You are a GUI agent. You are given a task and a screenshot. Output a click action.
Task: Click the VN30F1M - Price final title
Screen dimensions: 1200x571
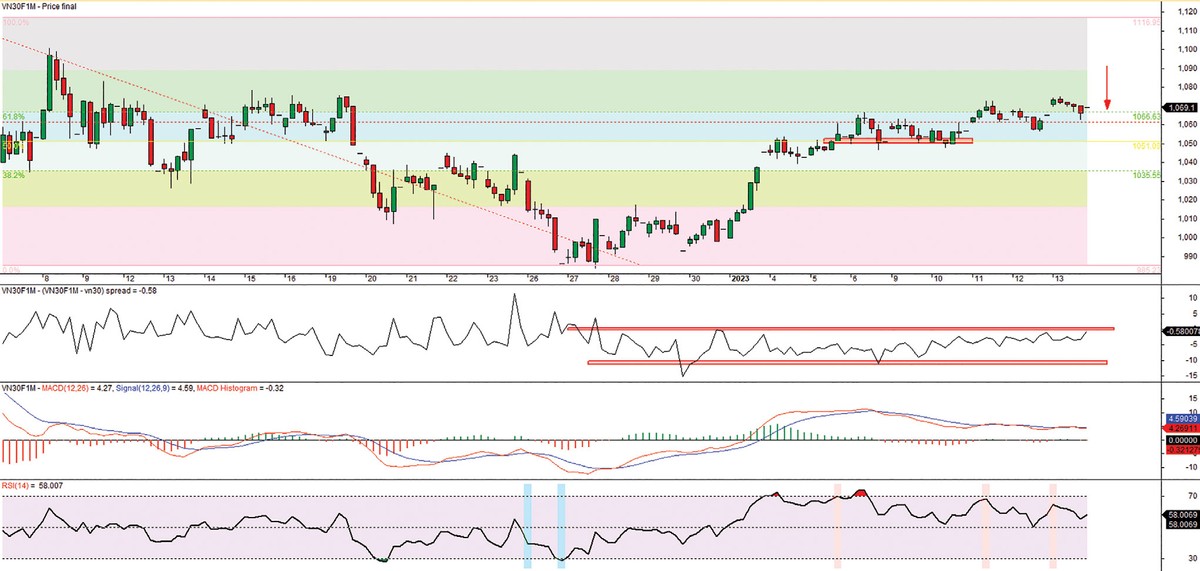43,7
